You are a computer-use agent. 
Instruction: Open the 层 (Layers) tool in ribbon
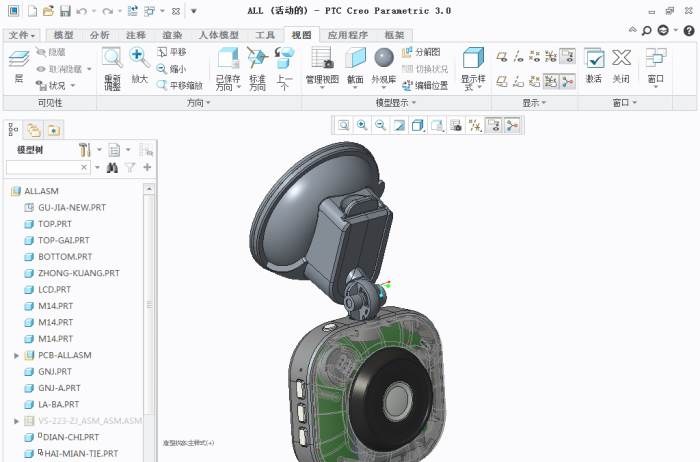click(x=19, y=67)
